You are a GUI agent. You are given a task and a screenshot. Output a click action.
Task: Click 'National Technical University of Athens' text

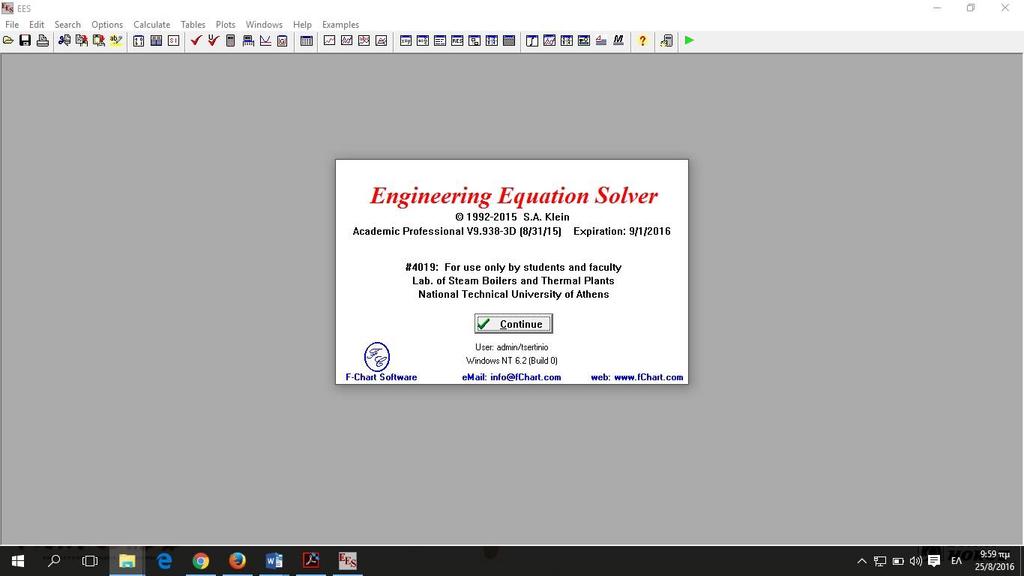pyautogui.click(x=513, y=295)
